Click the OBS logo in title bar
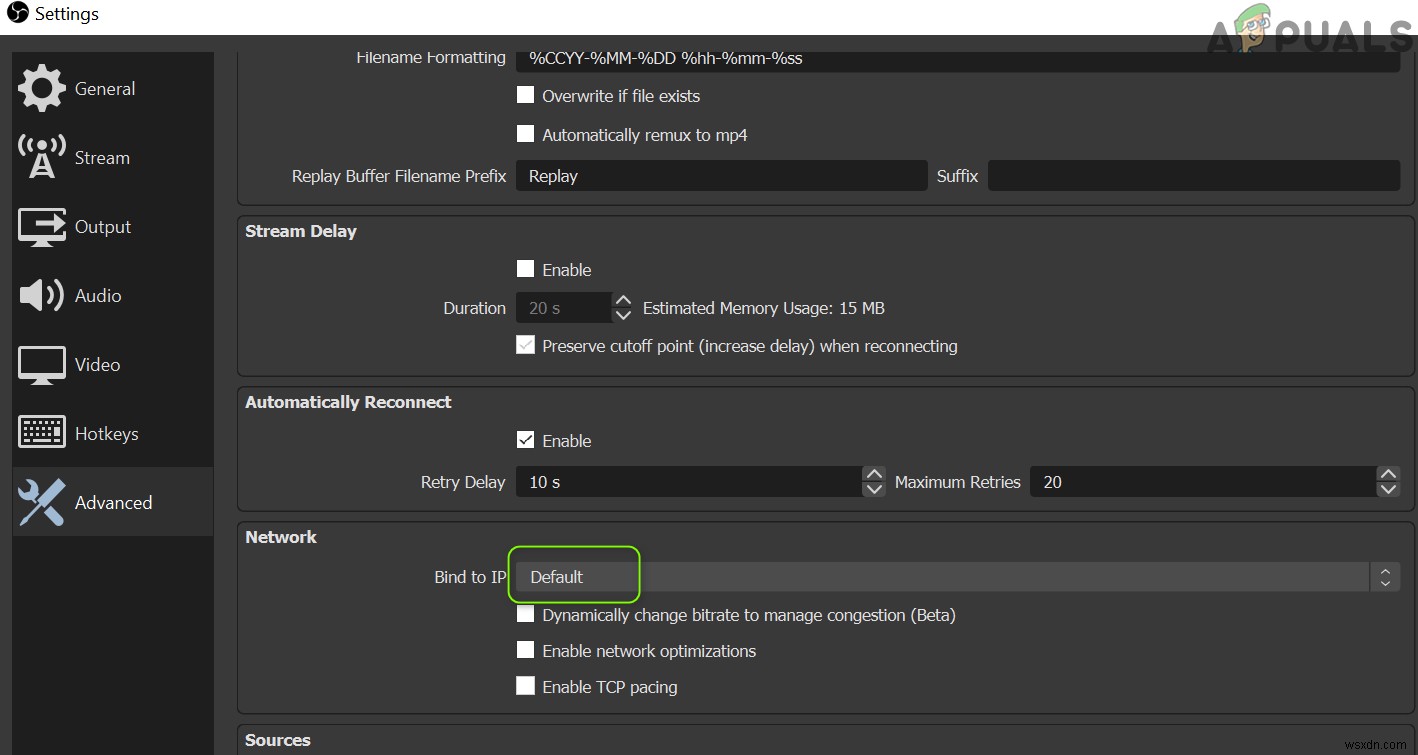 click(x=17, y=14)
